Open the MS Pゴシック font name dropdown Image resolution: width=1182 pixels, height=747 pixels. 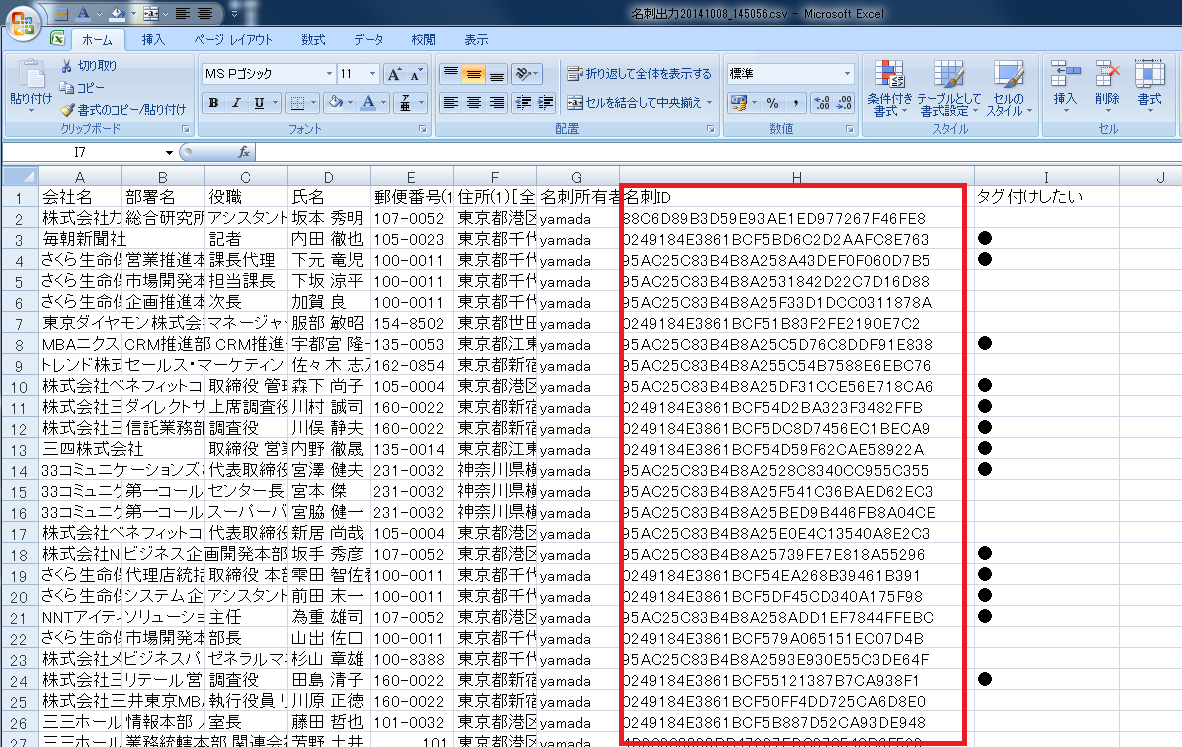329,74
